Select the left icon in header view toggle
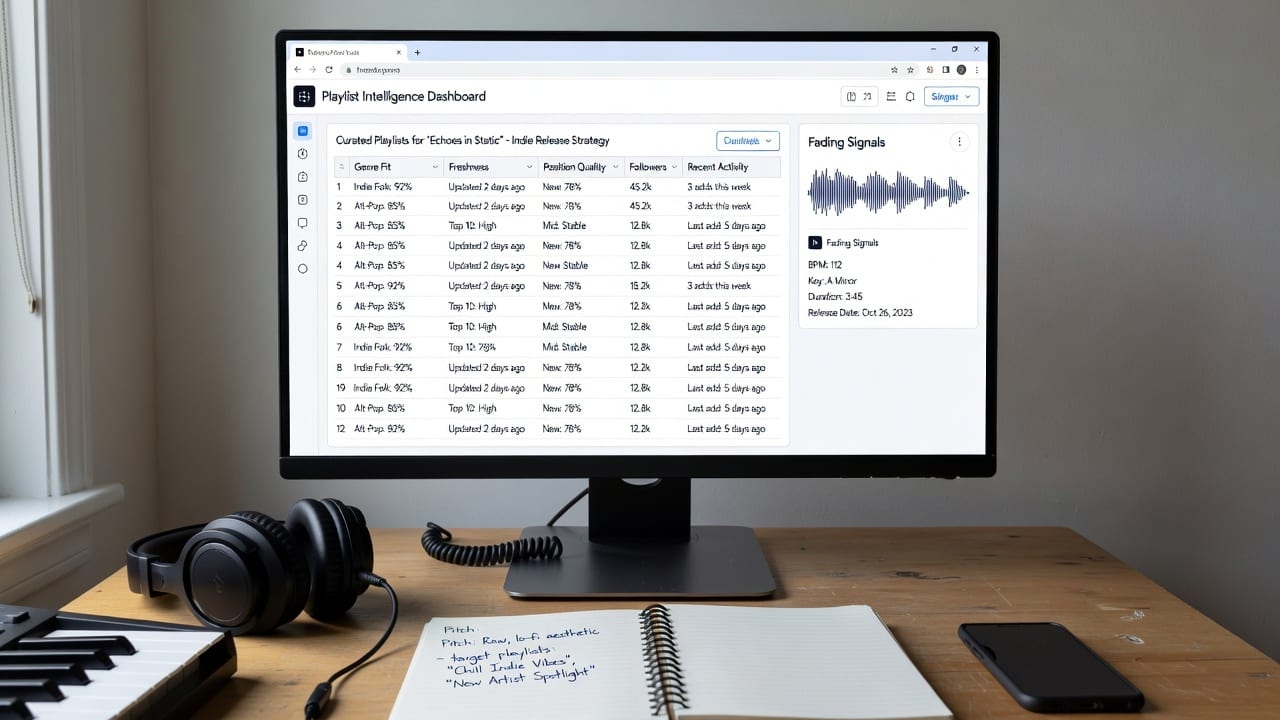Screen dimensions: 1280x720 (x=851, y=97)
